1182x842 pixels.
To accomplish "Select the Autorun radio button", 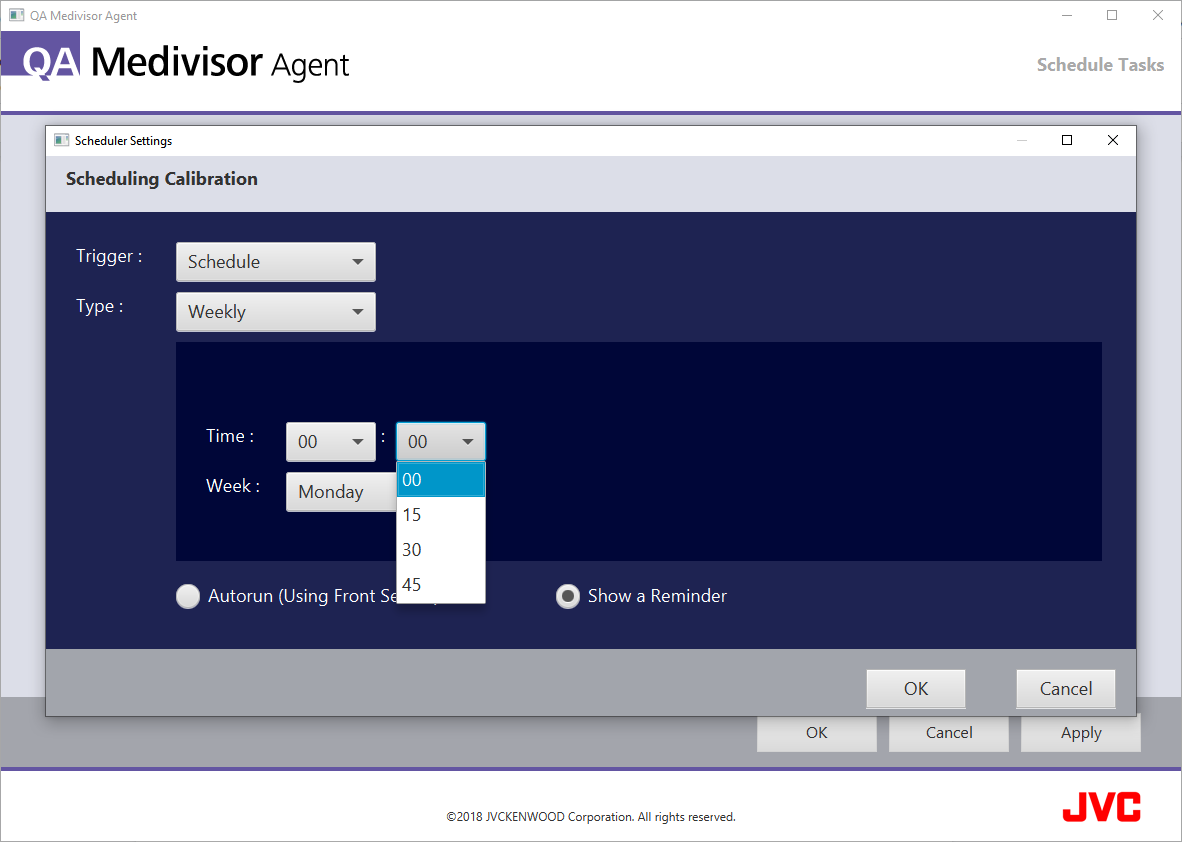I will click(x=188, y=596).
